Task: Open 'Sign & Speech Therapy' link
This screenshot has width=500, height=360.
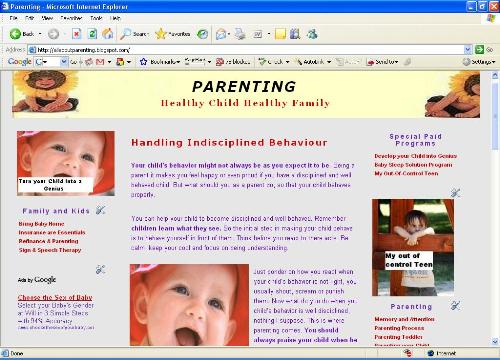Action: (50, 250)
